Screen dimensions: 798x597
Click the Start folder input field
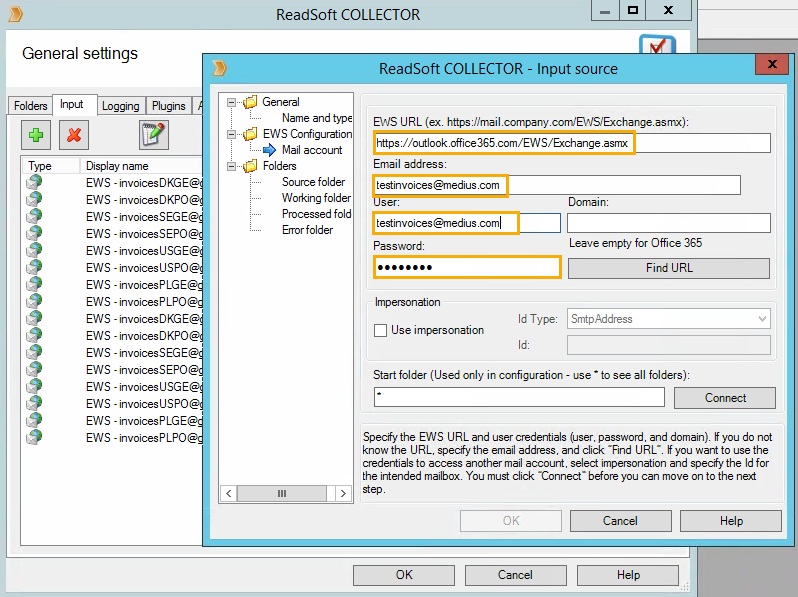[x=519, y=397]
